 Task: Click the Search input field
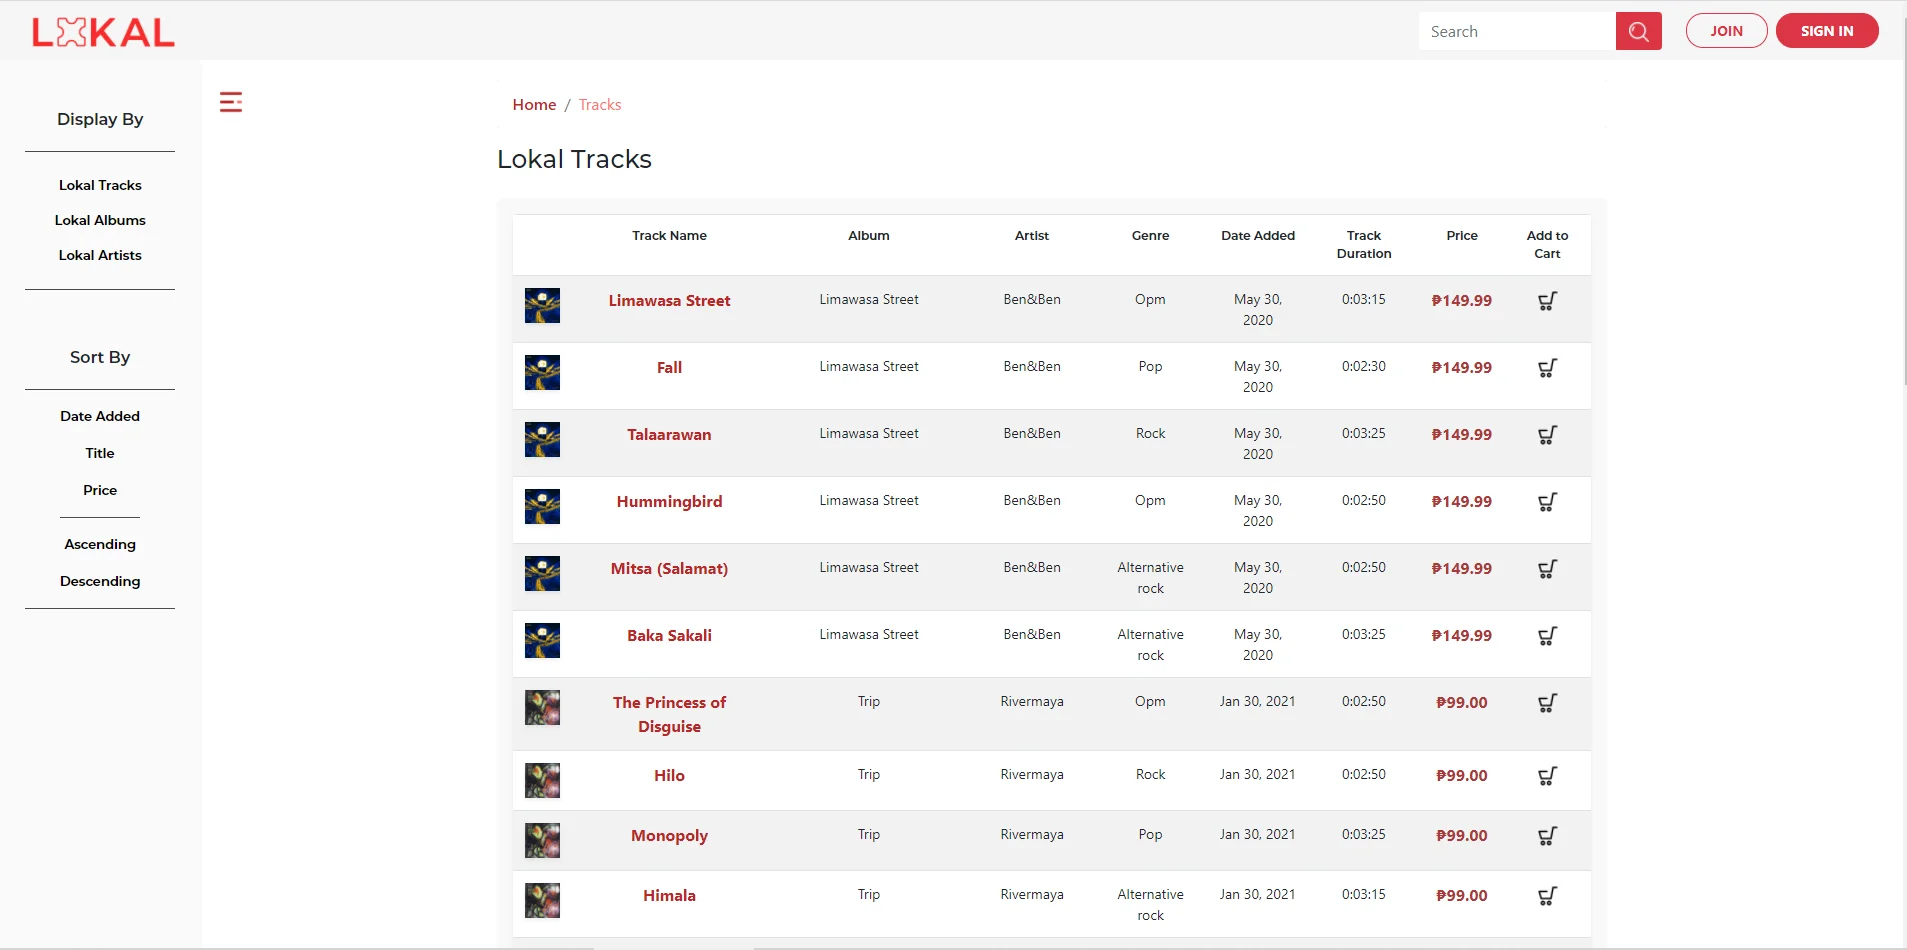[1517, 31]
